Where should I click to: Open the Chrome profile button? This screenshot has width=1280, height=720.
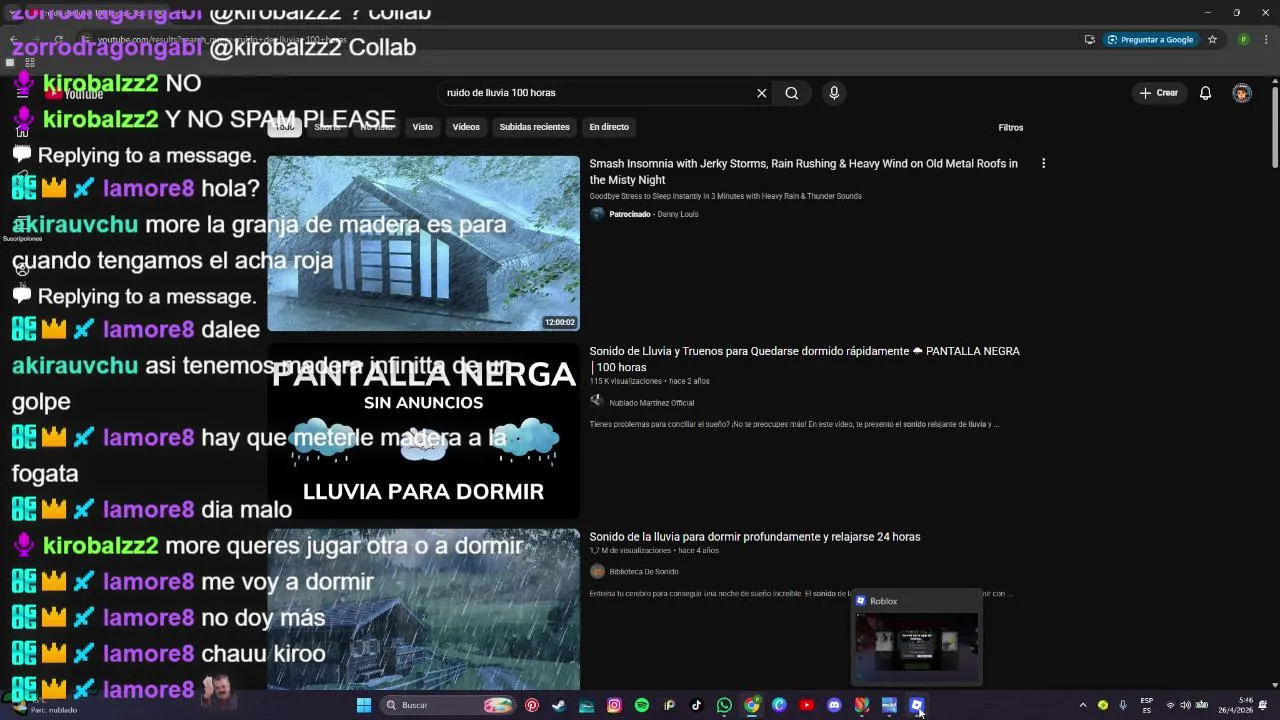(x=1243, y=40)
